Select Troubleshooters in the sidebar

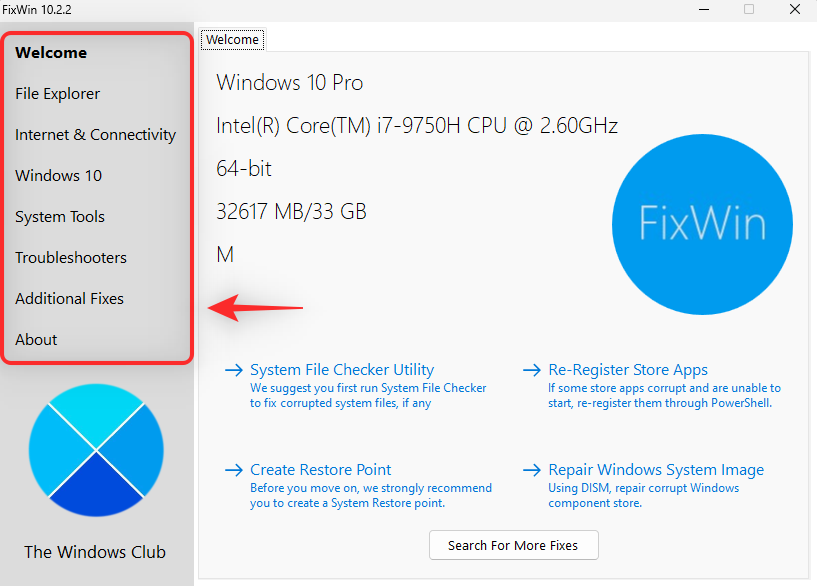click(70, 258)
